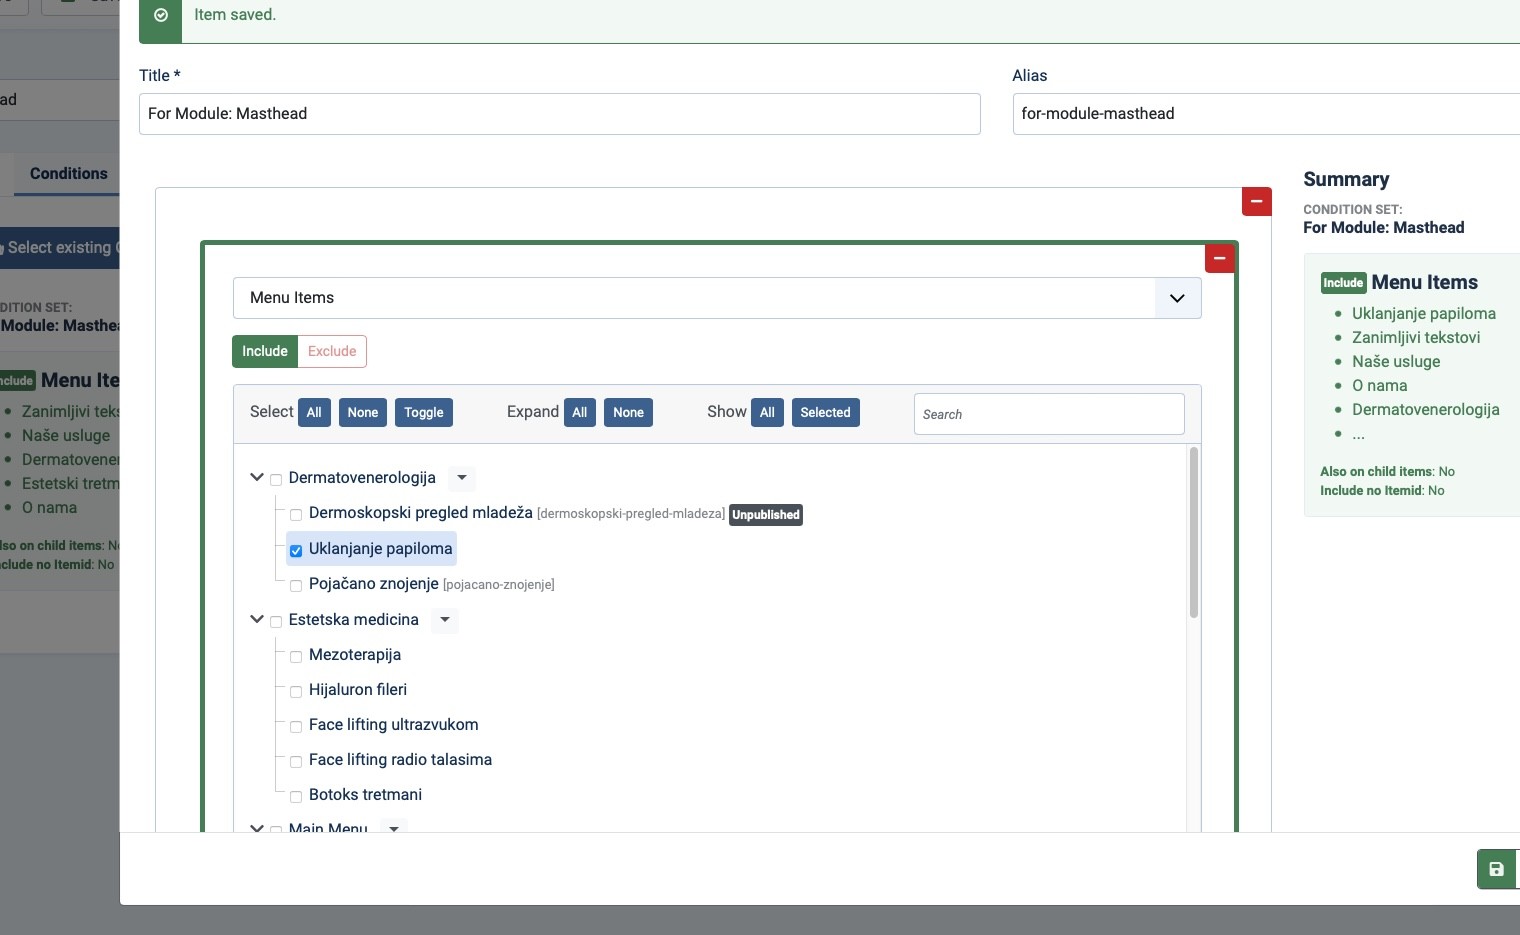1520x935 pixels.
Task: Click the 'Alias' field label
Action: tap(1030, 76)
